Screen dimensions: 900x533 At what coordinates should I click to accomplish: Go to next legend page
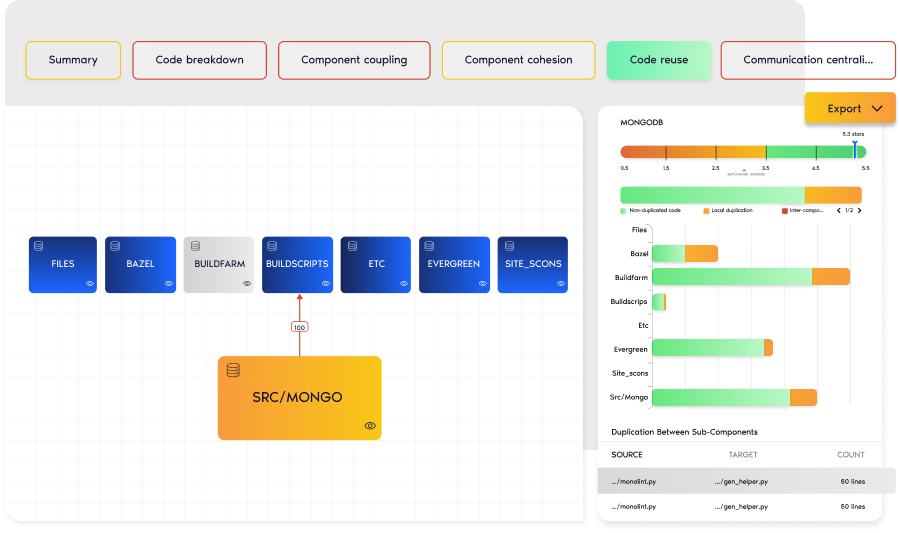click(859, 211)
